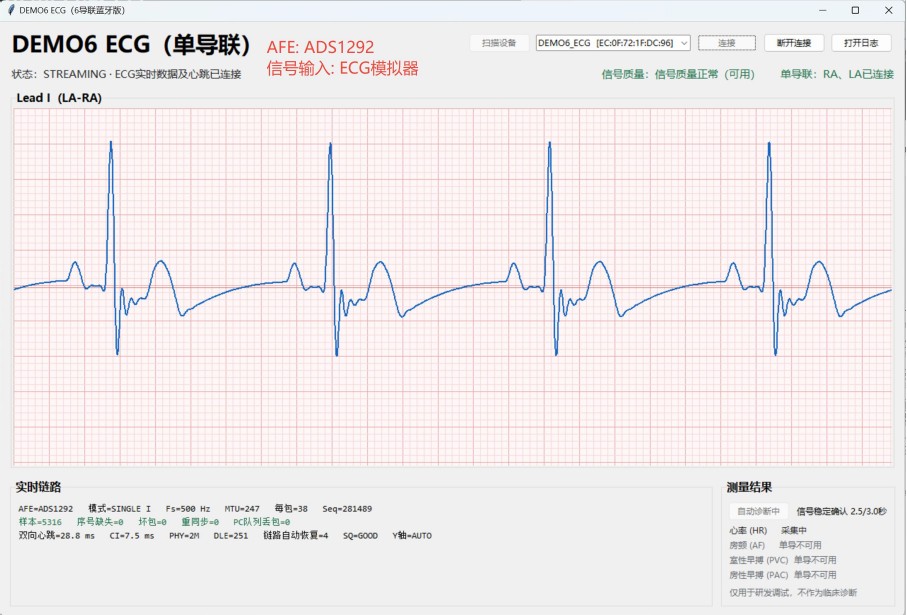
Task: Click the 扫描设备 scan devices button
Action: coord(499,43)
